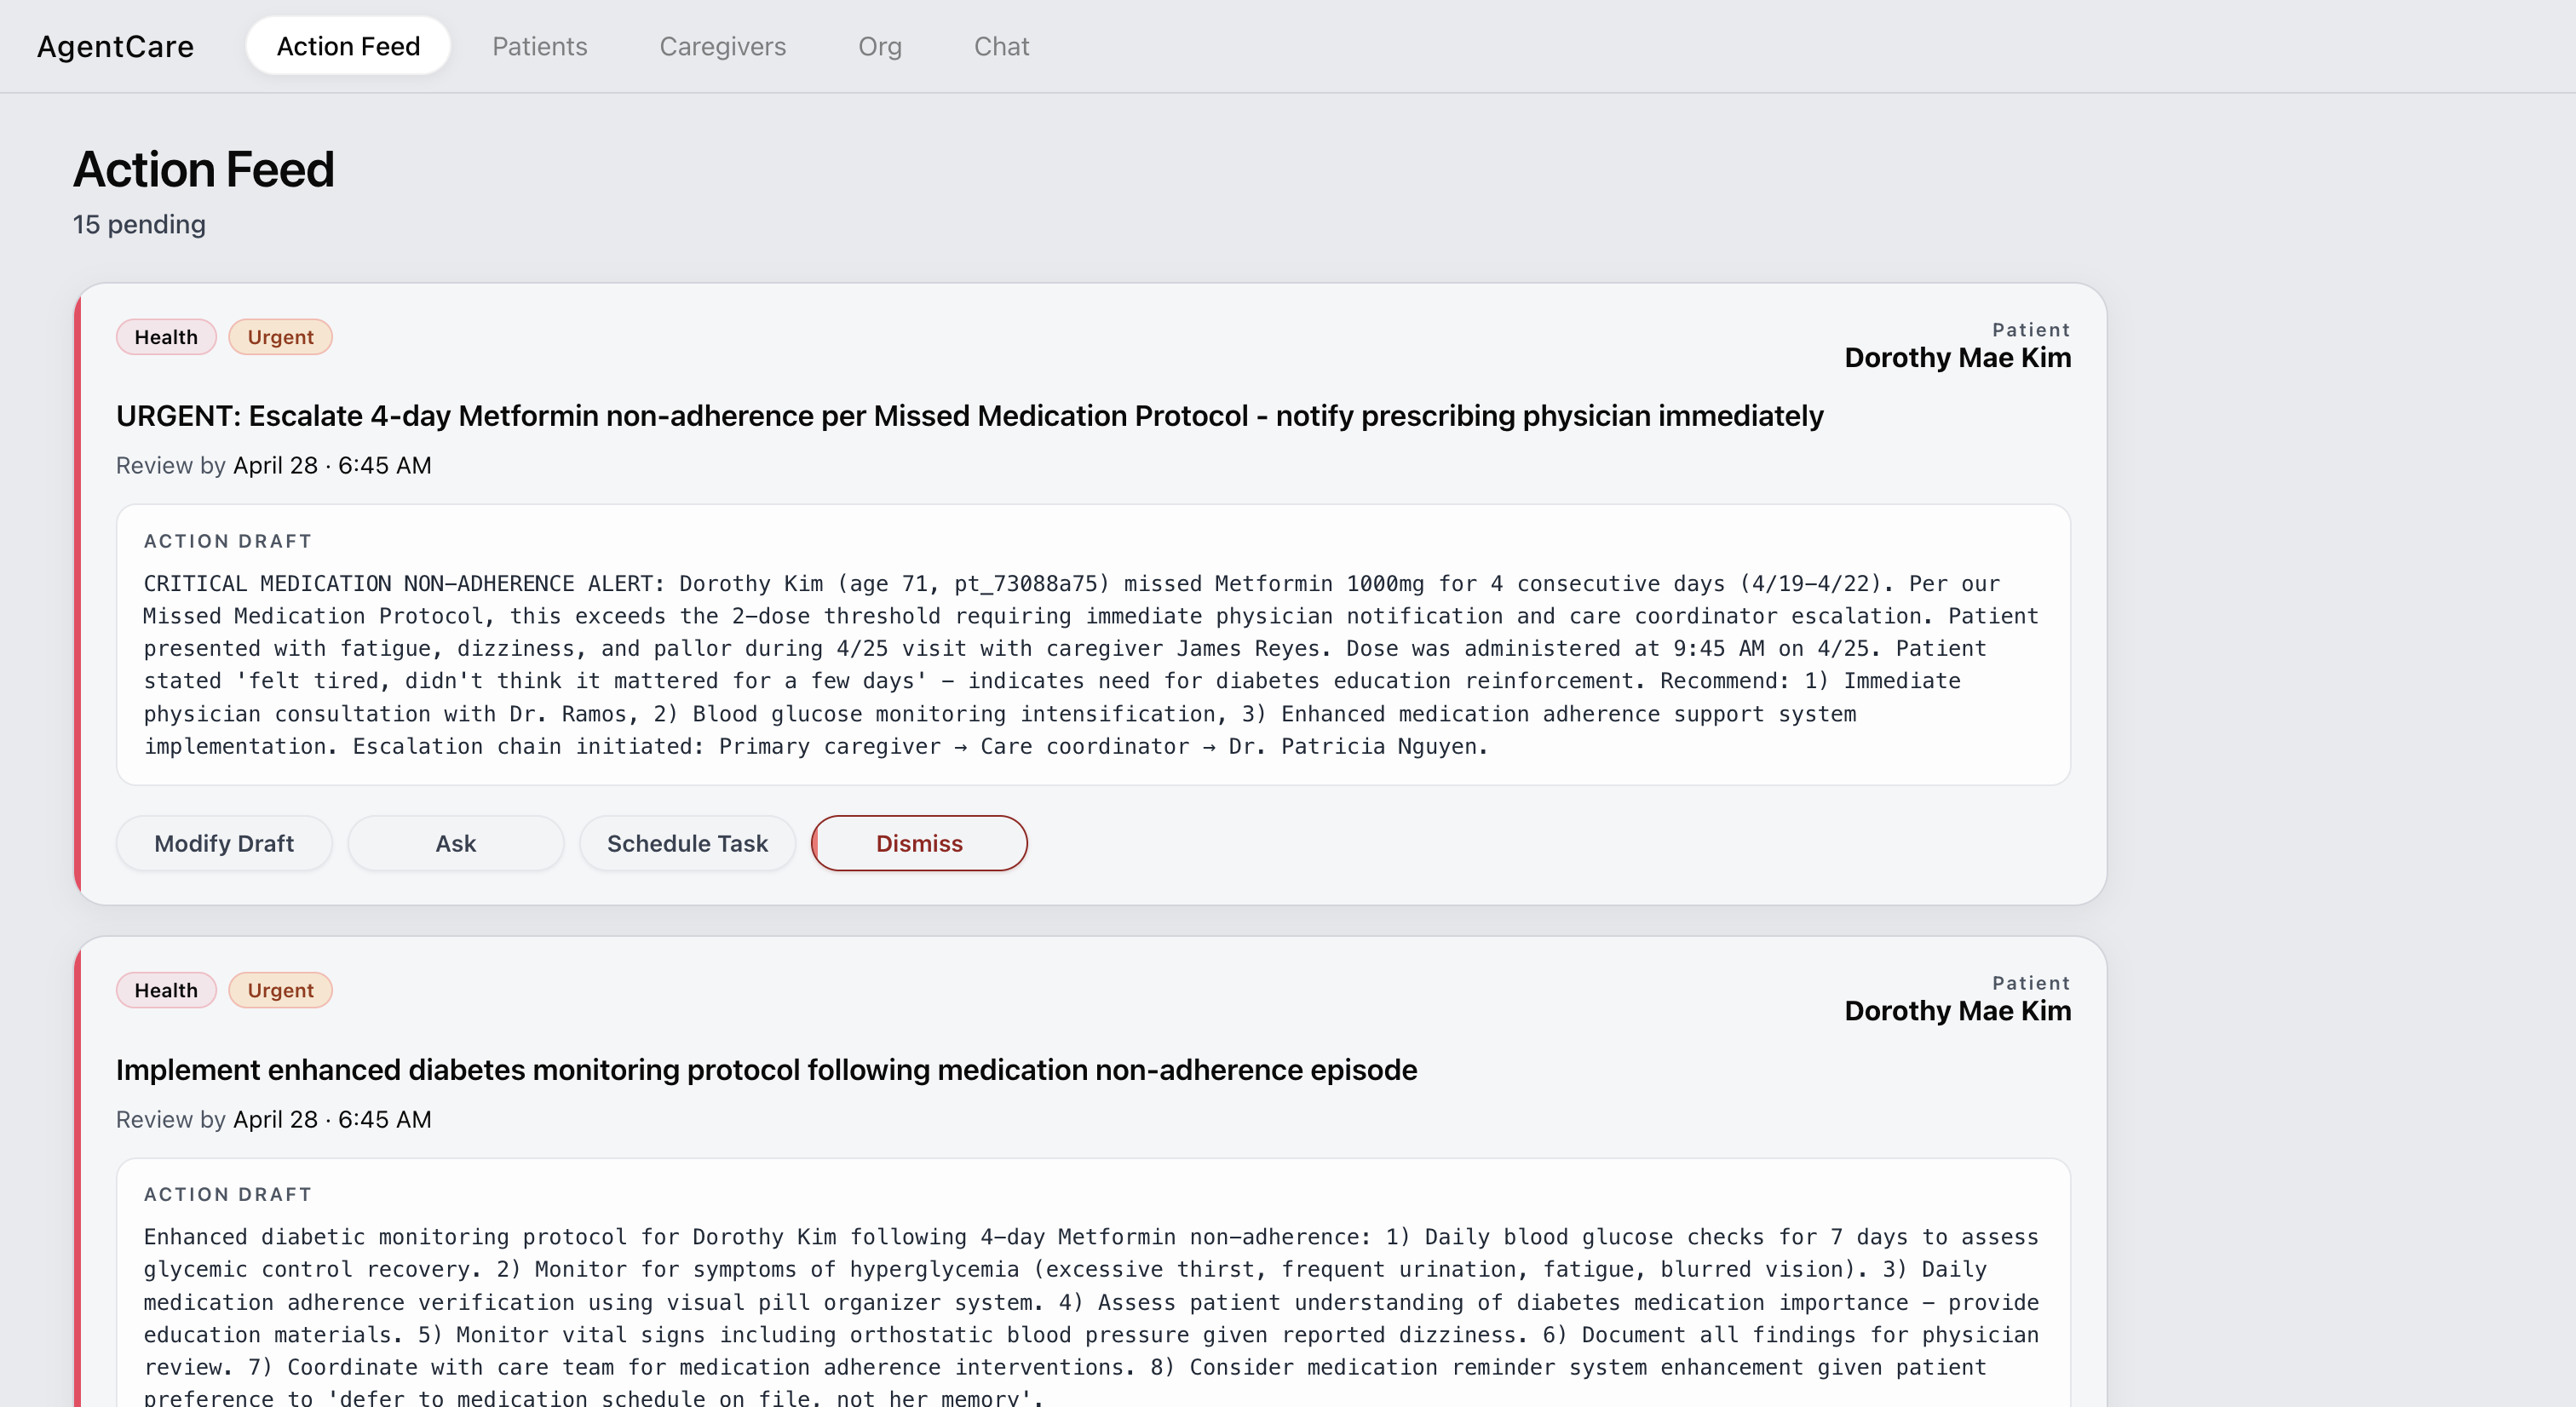Screen dimensions: 2576x1407
Task: Click the Urgent badge on first card
Action: click(x=280, y=337)
